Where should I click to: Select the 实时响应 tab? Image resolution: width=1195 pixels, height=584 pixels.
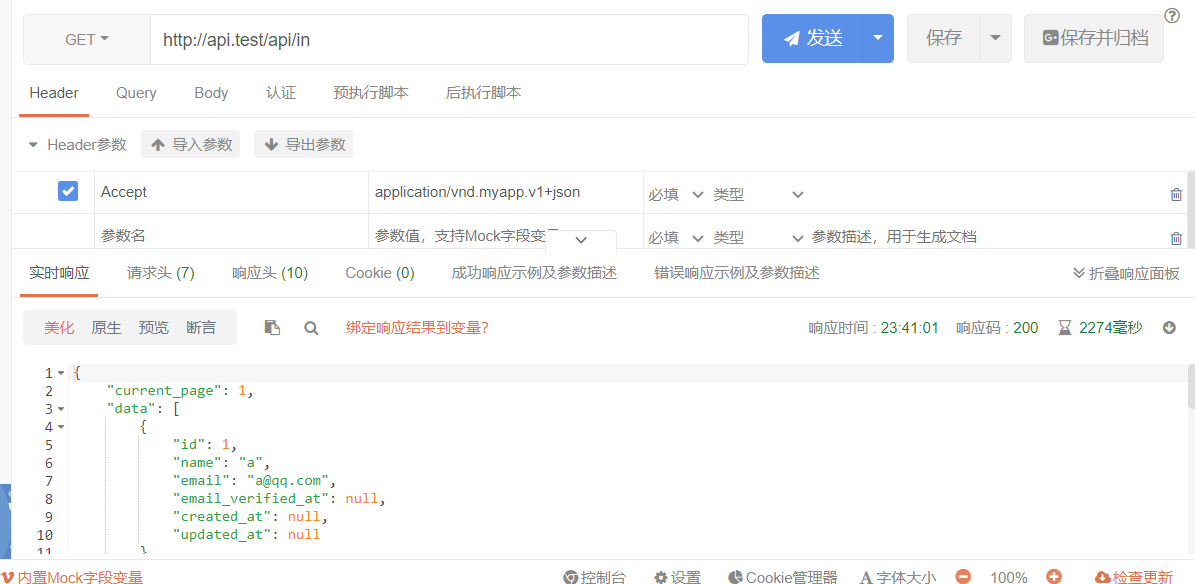(x=59, y=273)
